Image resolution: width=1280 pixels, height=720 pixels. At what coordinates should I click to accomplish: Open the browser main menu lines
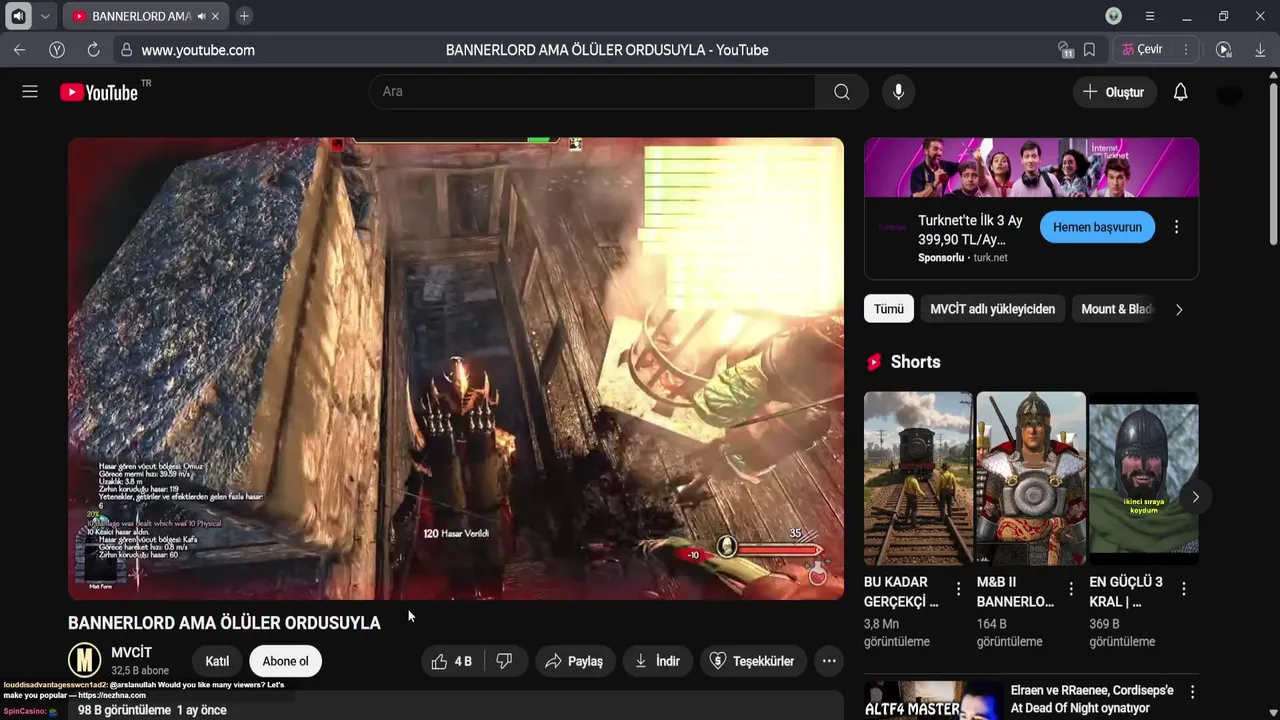pos(1150,16)
